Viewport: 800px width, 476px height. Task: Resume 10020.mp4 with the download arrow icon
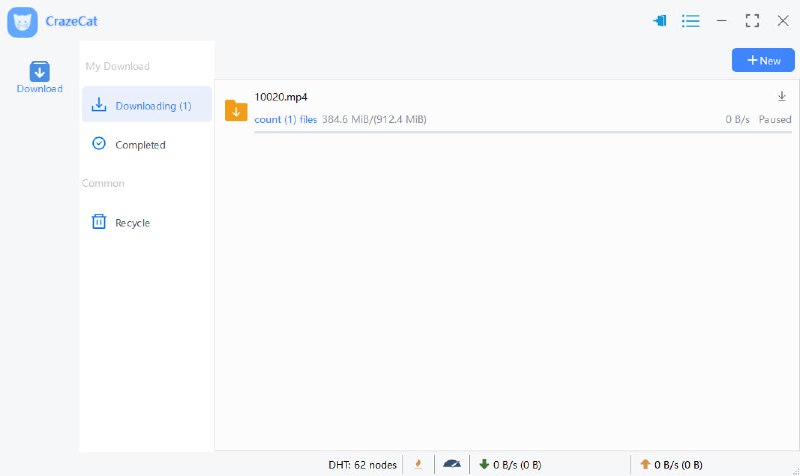coord(782,96)
